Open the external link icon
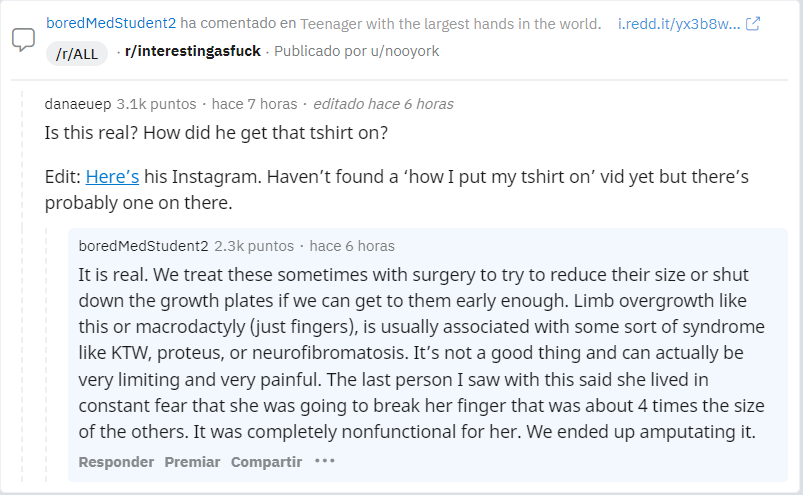The image size is (803, 495). click(x=753, y=23)
